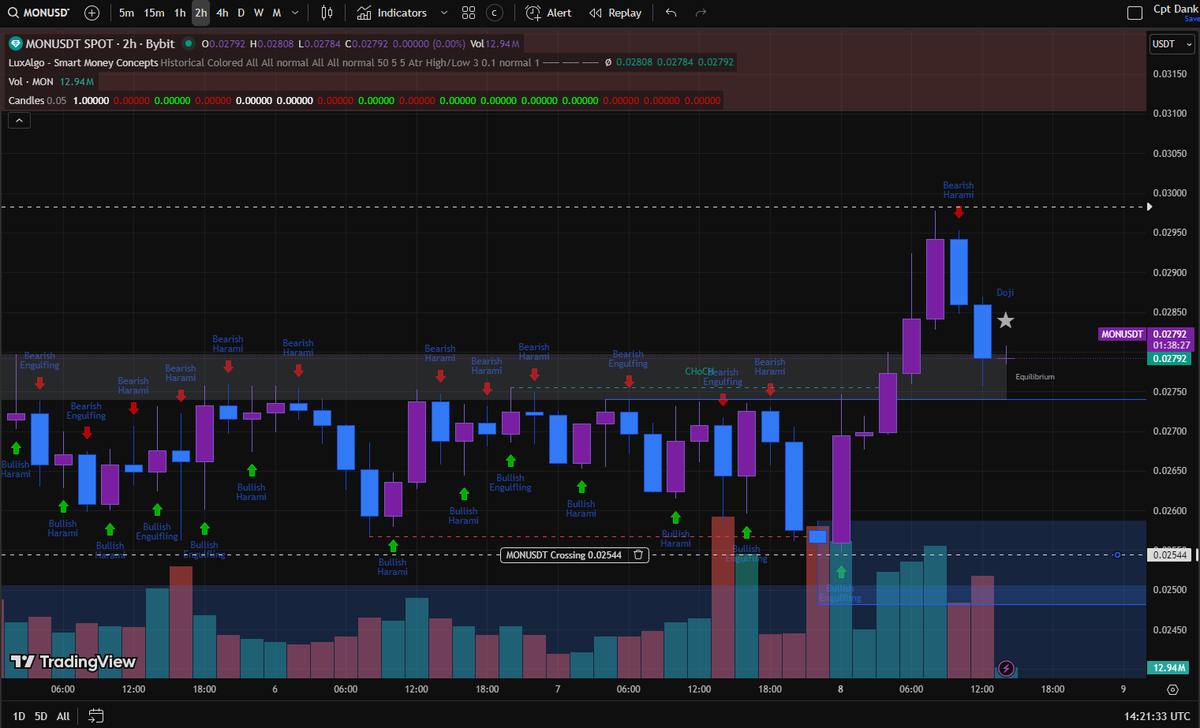The width and height of the screenshot is (1200, 728).
Task: Click the 0.03000 price axis label
Action: [x=1169, y=193]
